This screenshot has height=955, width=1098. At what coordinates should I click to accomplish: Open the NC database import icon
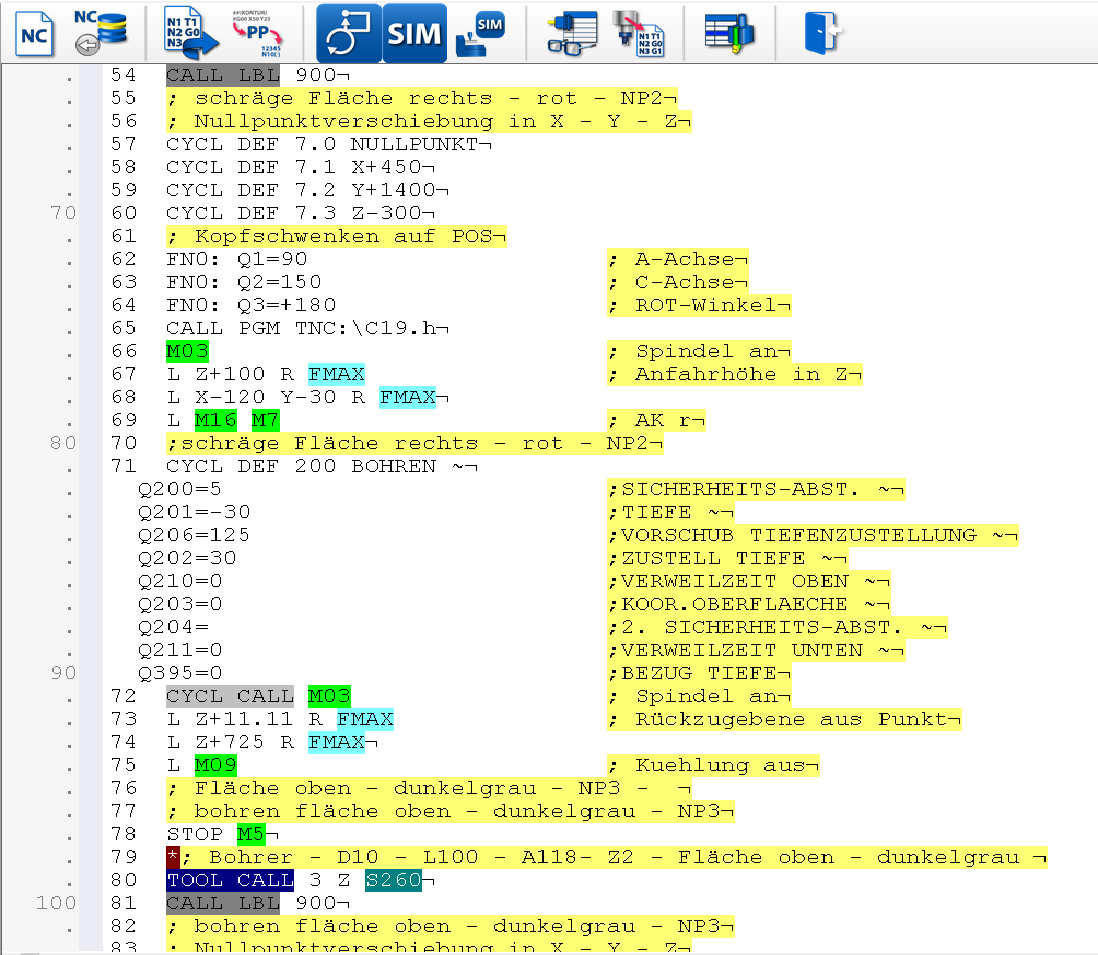[102, 33]
